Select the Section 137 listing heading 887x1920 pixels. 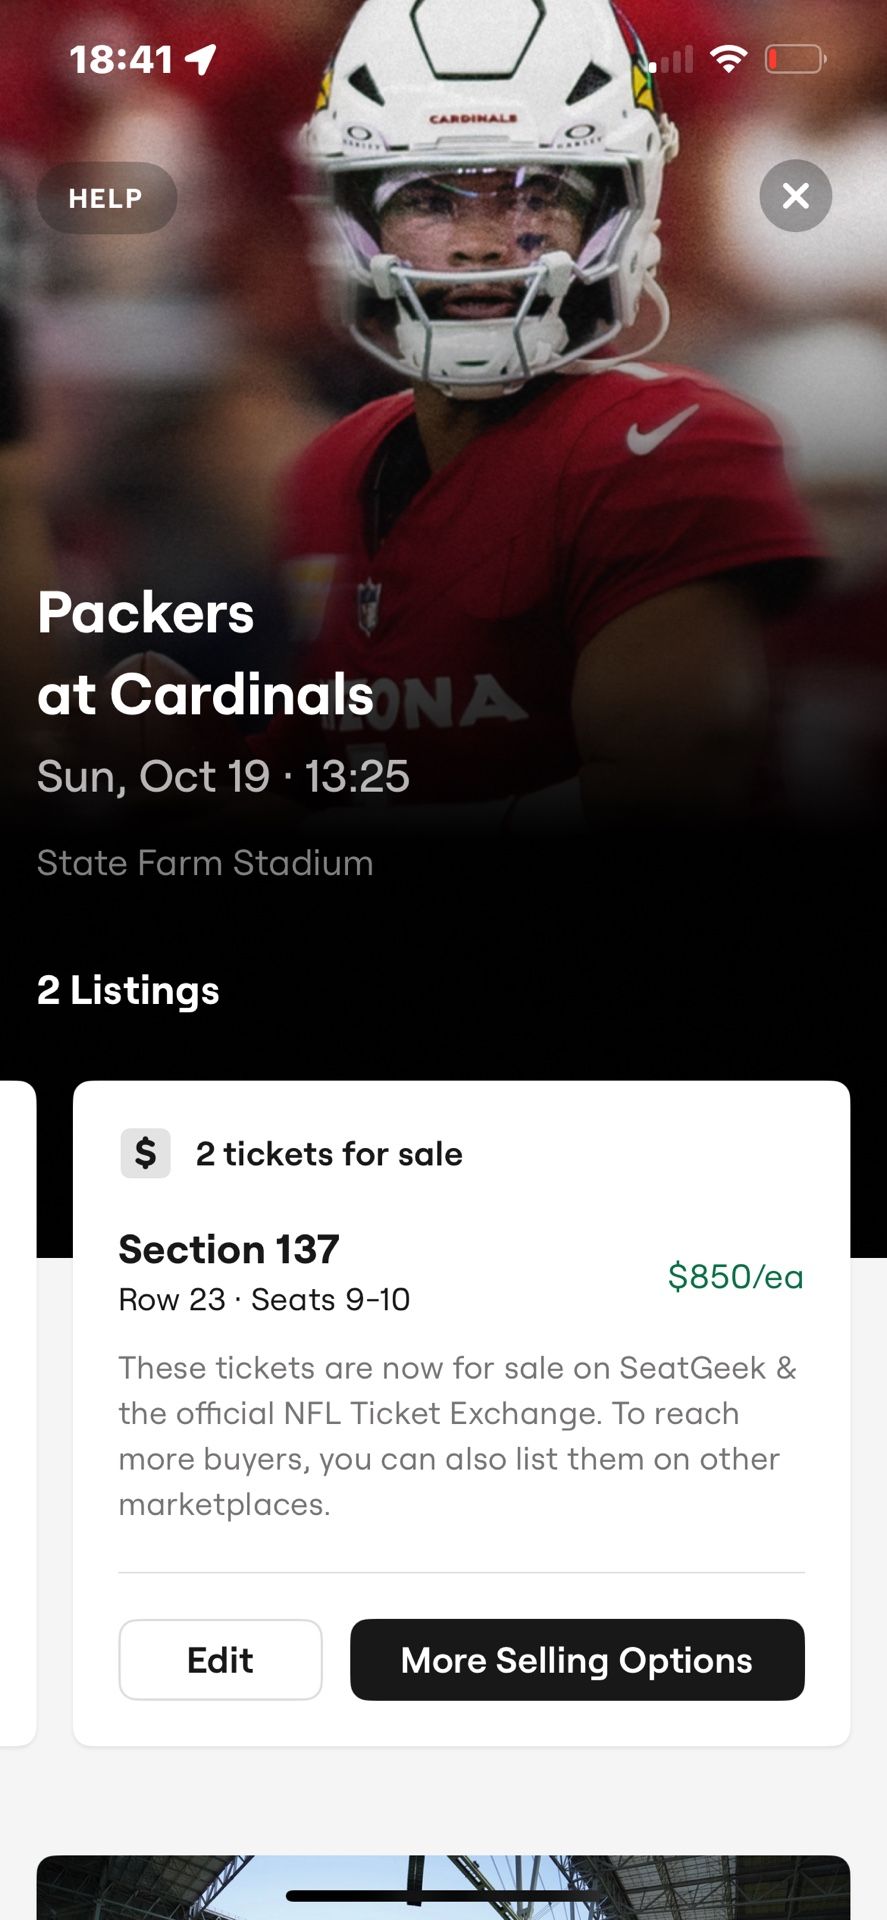(x=229, y=1249)
